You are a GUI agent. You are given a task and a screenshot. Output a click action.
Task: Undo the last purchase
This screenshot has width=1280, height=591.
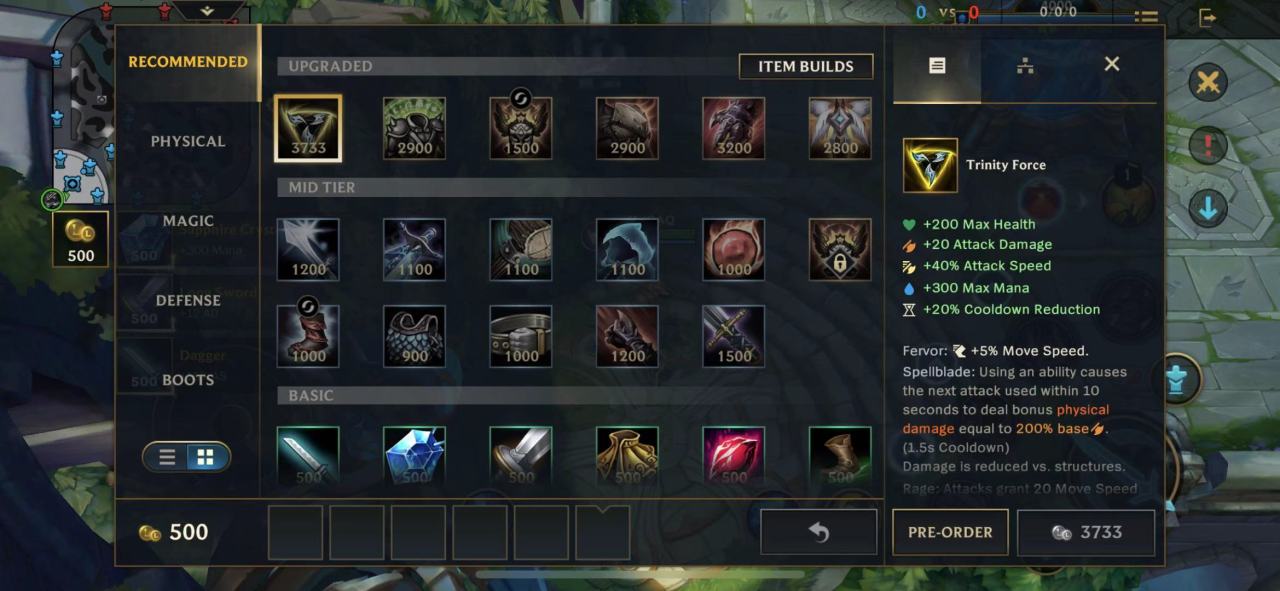click(819, 532)
